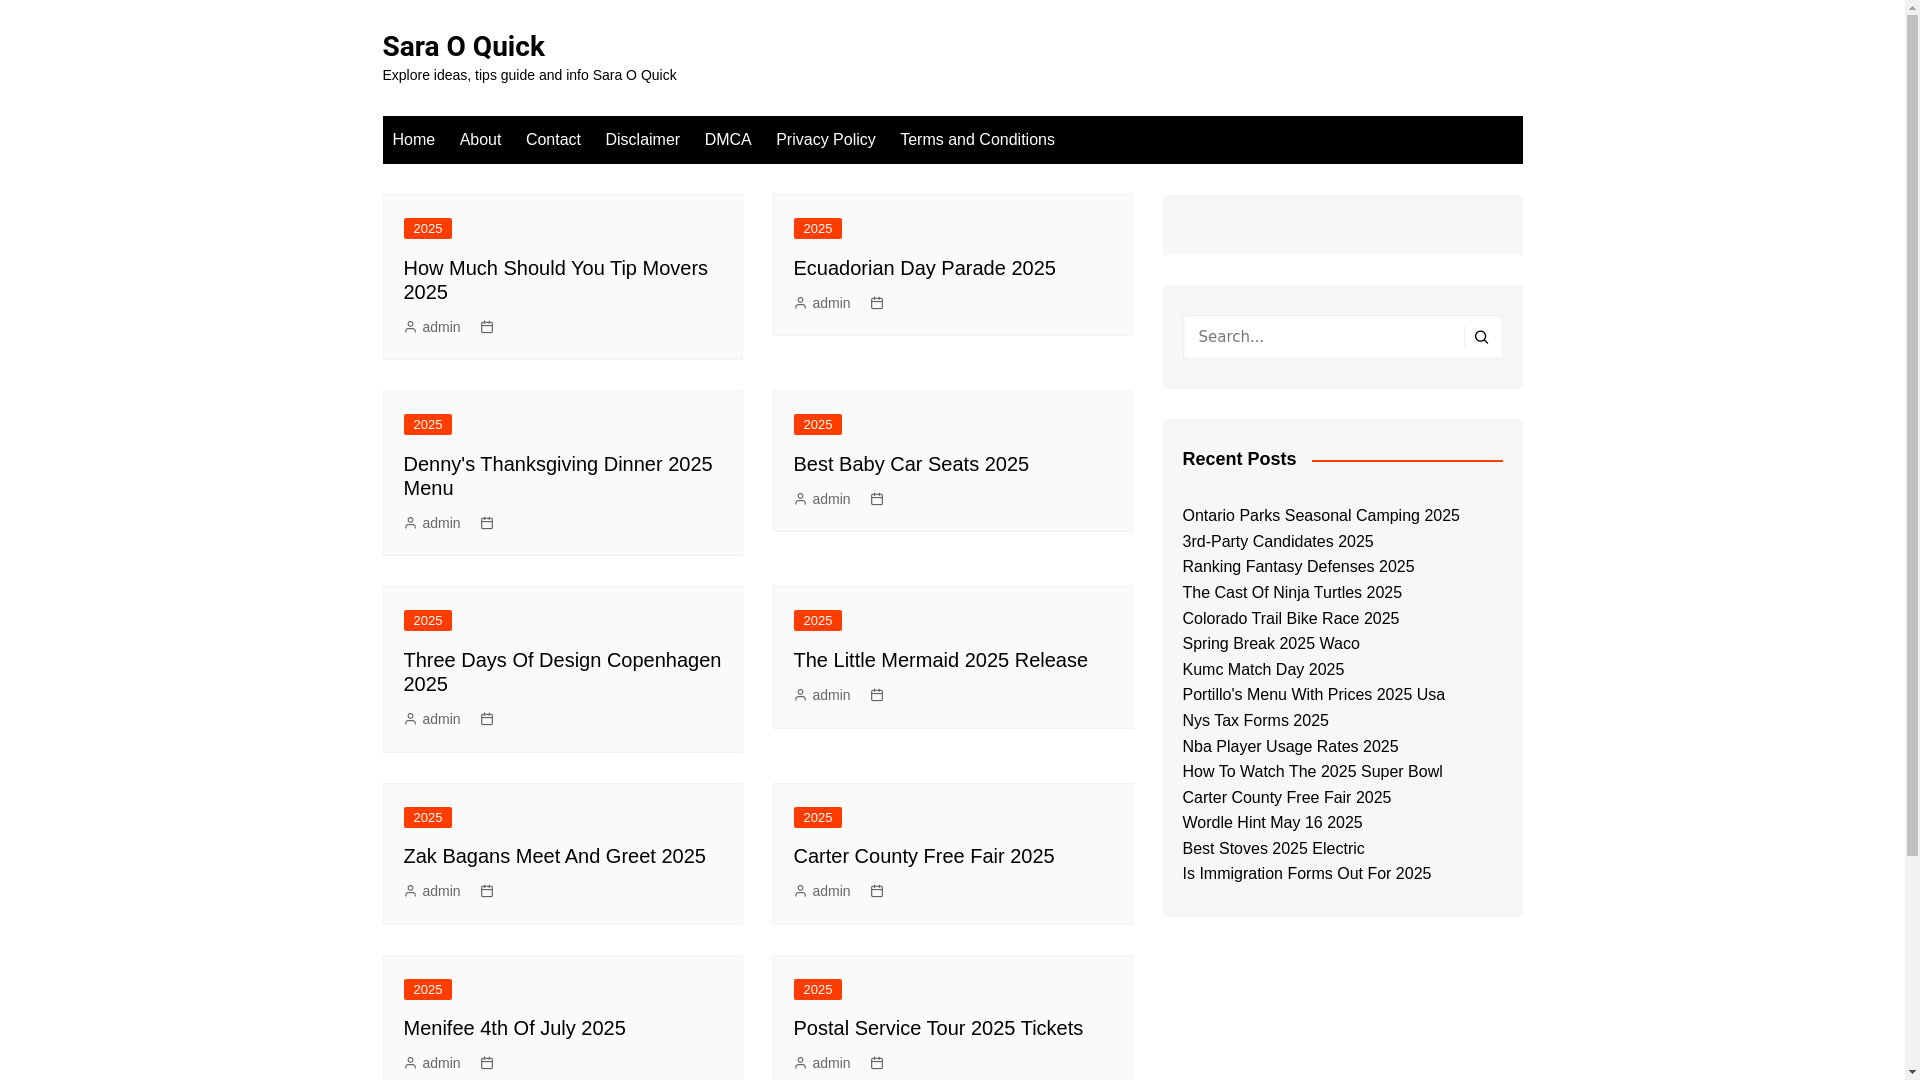The image size is (1920, 1080).
Task: Open recent post The Cast Of Ninja Turtles 2025
Action: pos(1292,593)
